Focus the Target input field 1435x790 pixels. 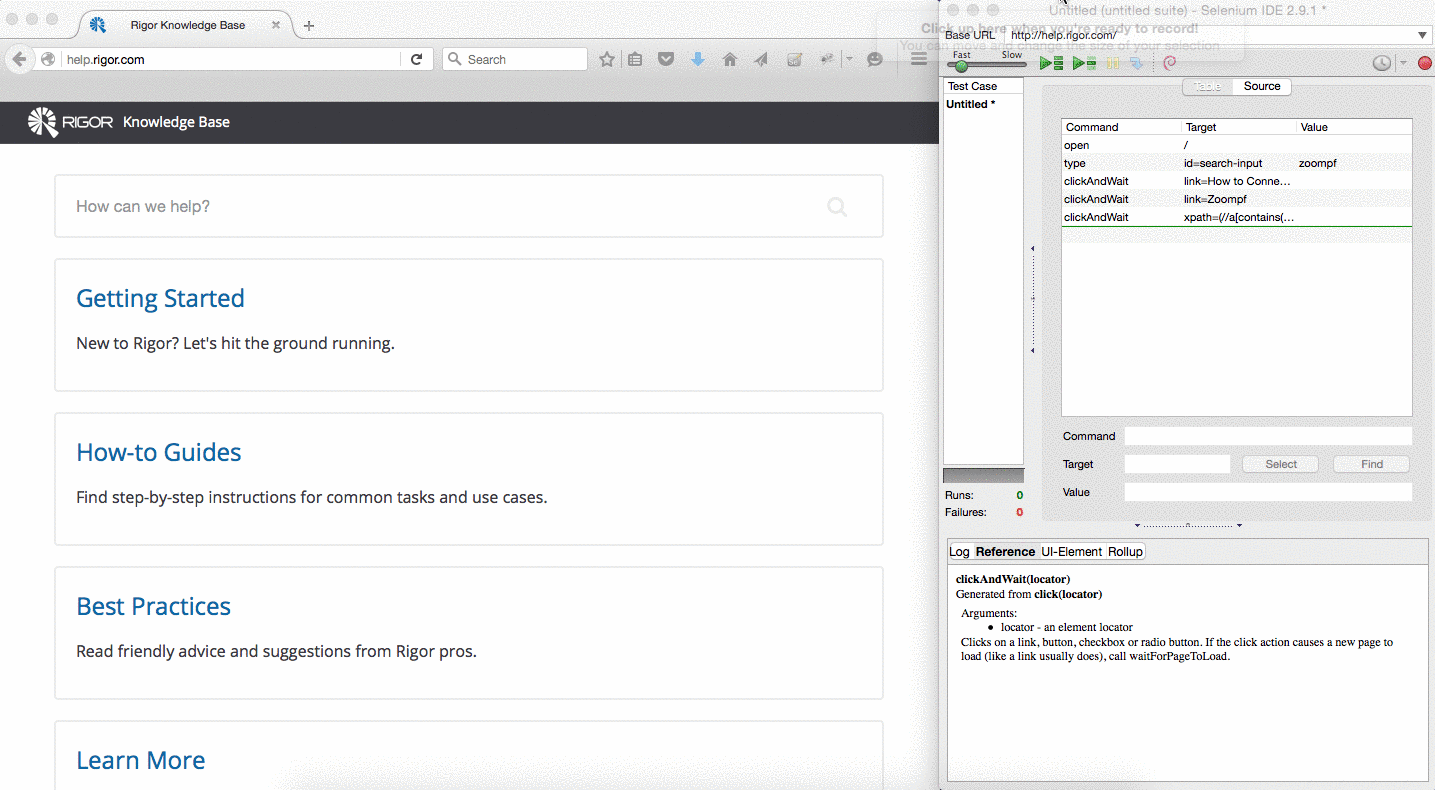1177,464
